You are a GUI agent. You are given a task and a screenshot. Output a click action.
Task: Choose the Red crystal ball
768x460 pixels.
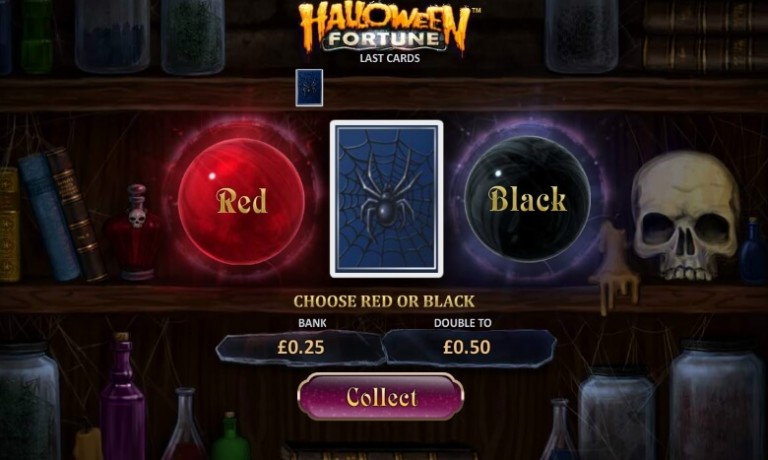(241, 201)
